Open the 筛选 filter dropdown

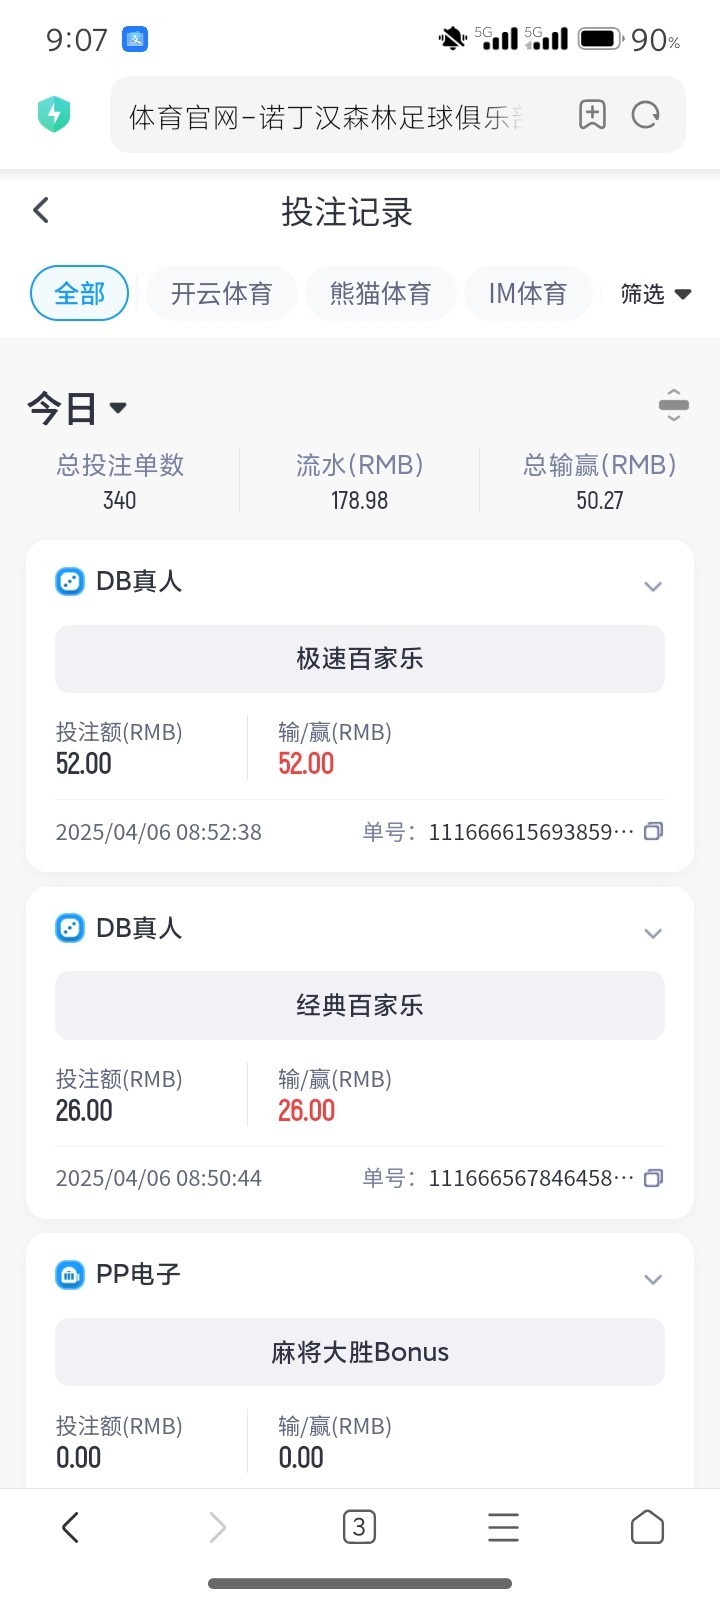(x=656, y=294)
